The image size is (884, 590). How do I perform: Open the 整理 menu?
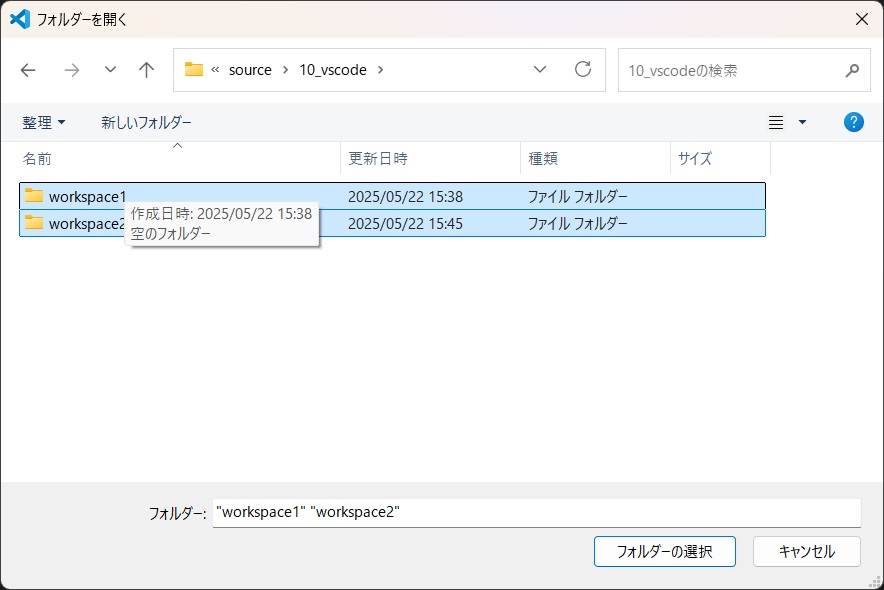click(44, 122)
